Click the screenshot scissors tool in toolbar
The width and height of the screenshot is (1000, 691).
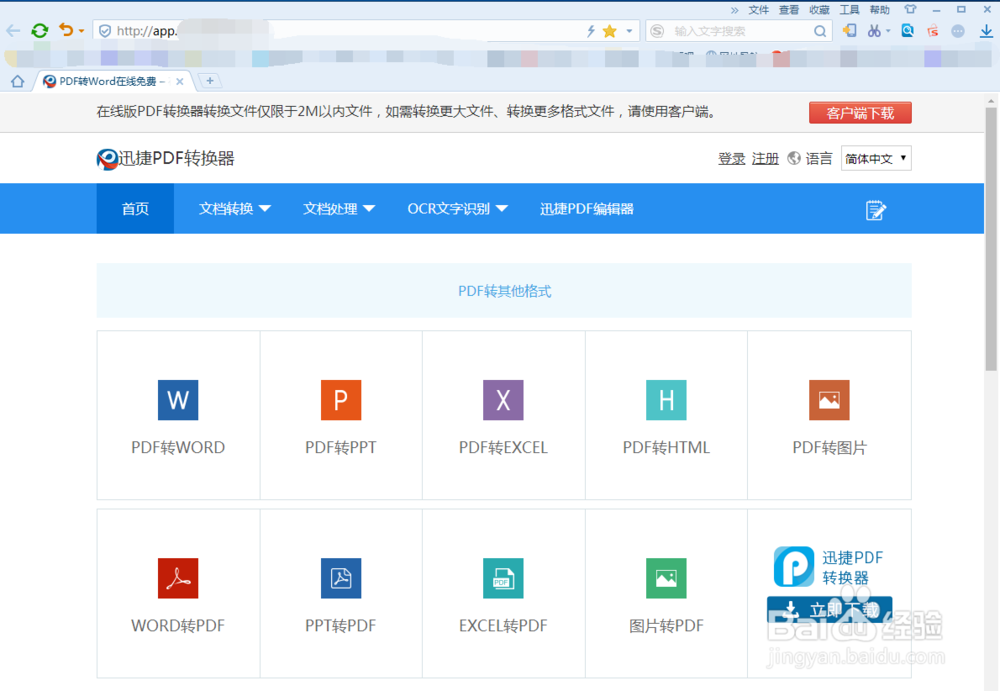[874, 31]
